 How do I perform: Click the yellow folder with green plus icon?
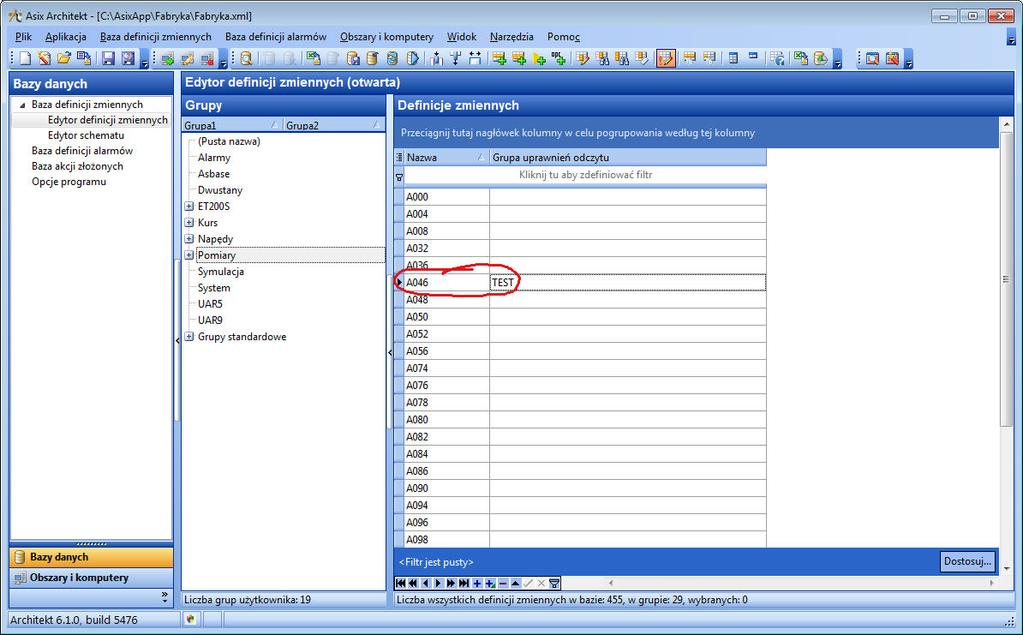click(539, 58)
